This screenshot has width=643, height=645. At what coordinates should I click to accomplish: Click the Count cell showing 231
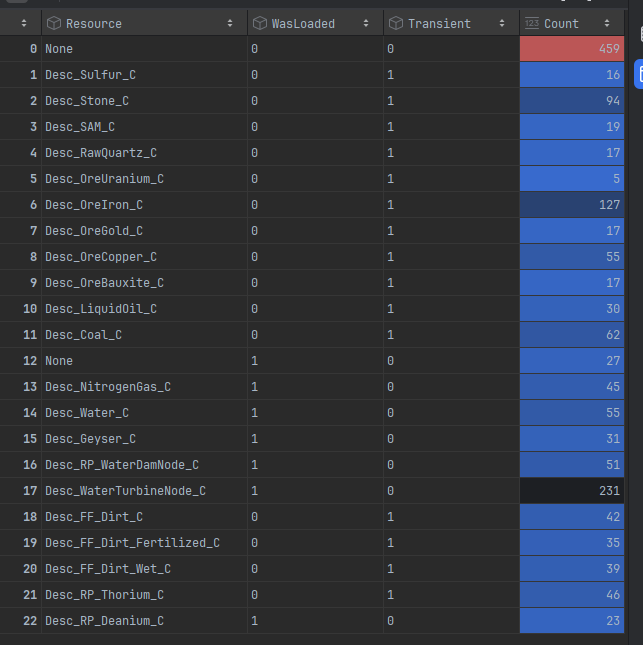point(572,491)
